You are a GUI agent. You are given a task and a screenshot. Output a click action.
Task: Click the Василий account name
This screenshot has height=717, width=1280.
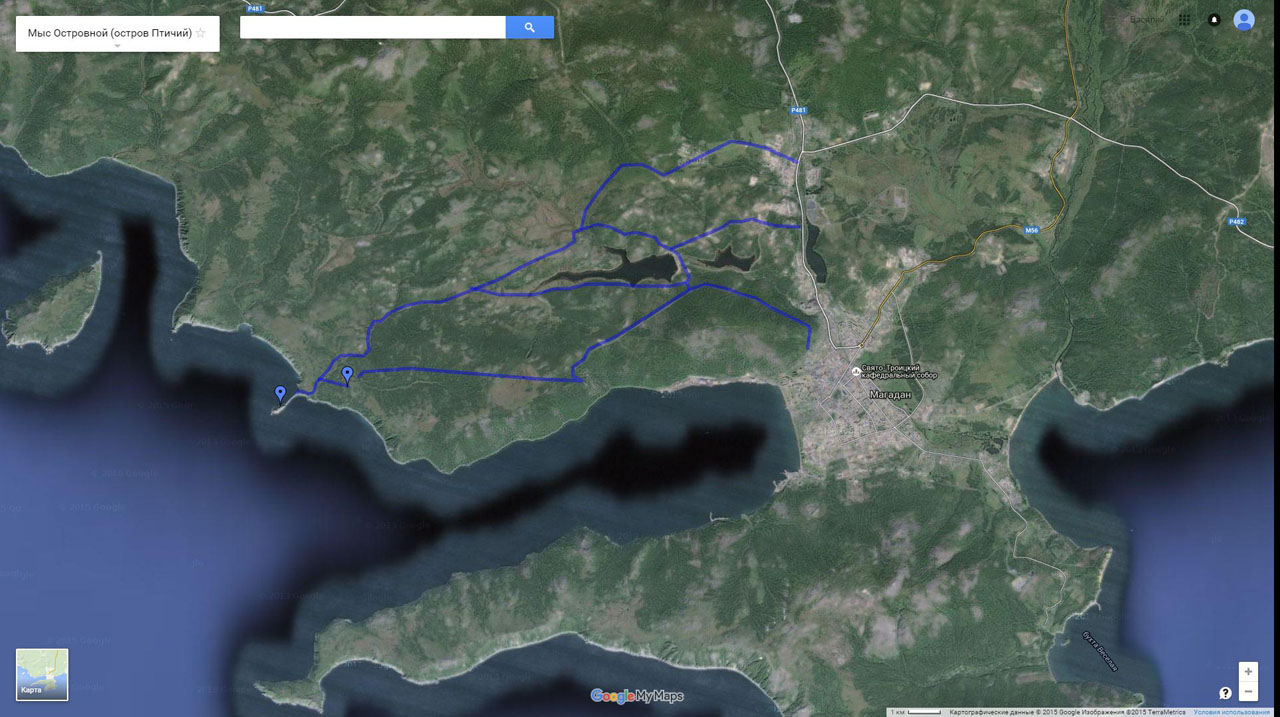pos(1147,19)
